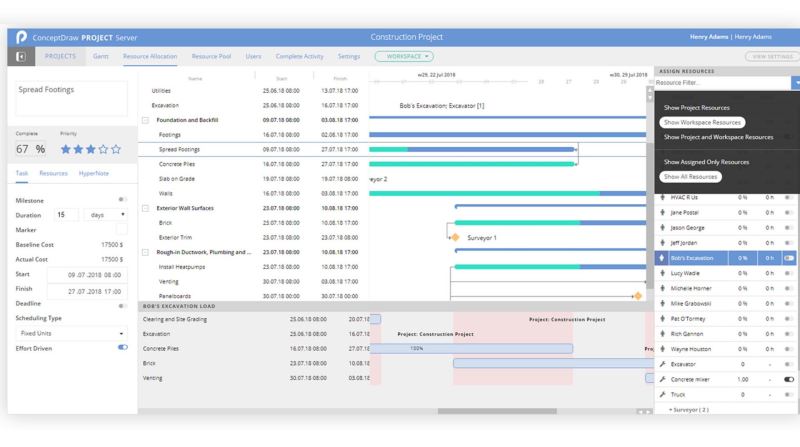Image resolution: width=800 pixels, height=447 pixels.
Task: Click person icon beside Lucy Wadie
Action: (x=662, y=273)
